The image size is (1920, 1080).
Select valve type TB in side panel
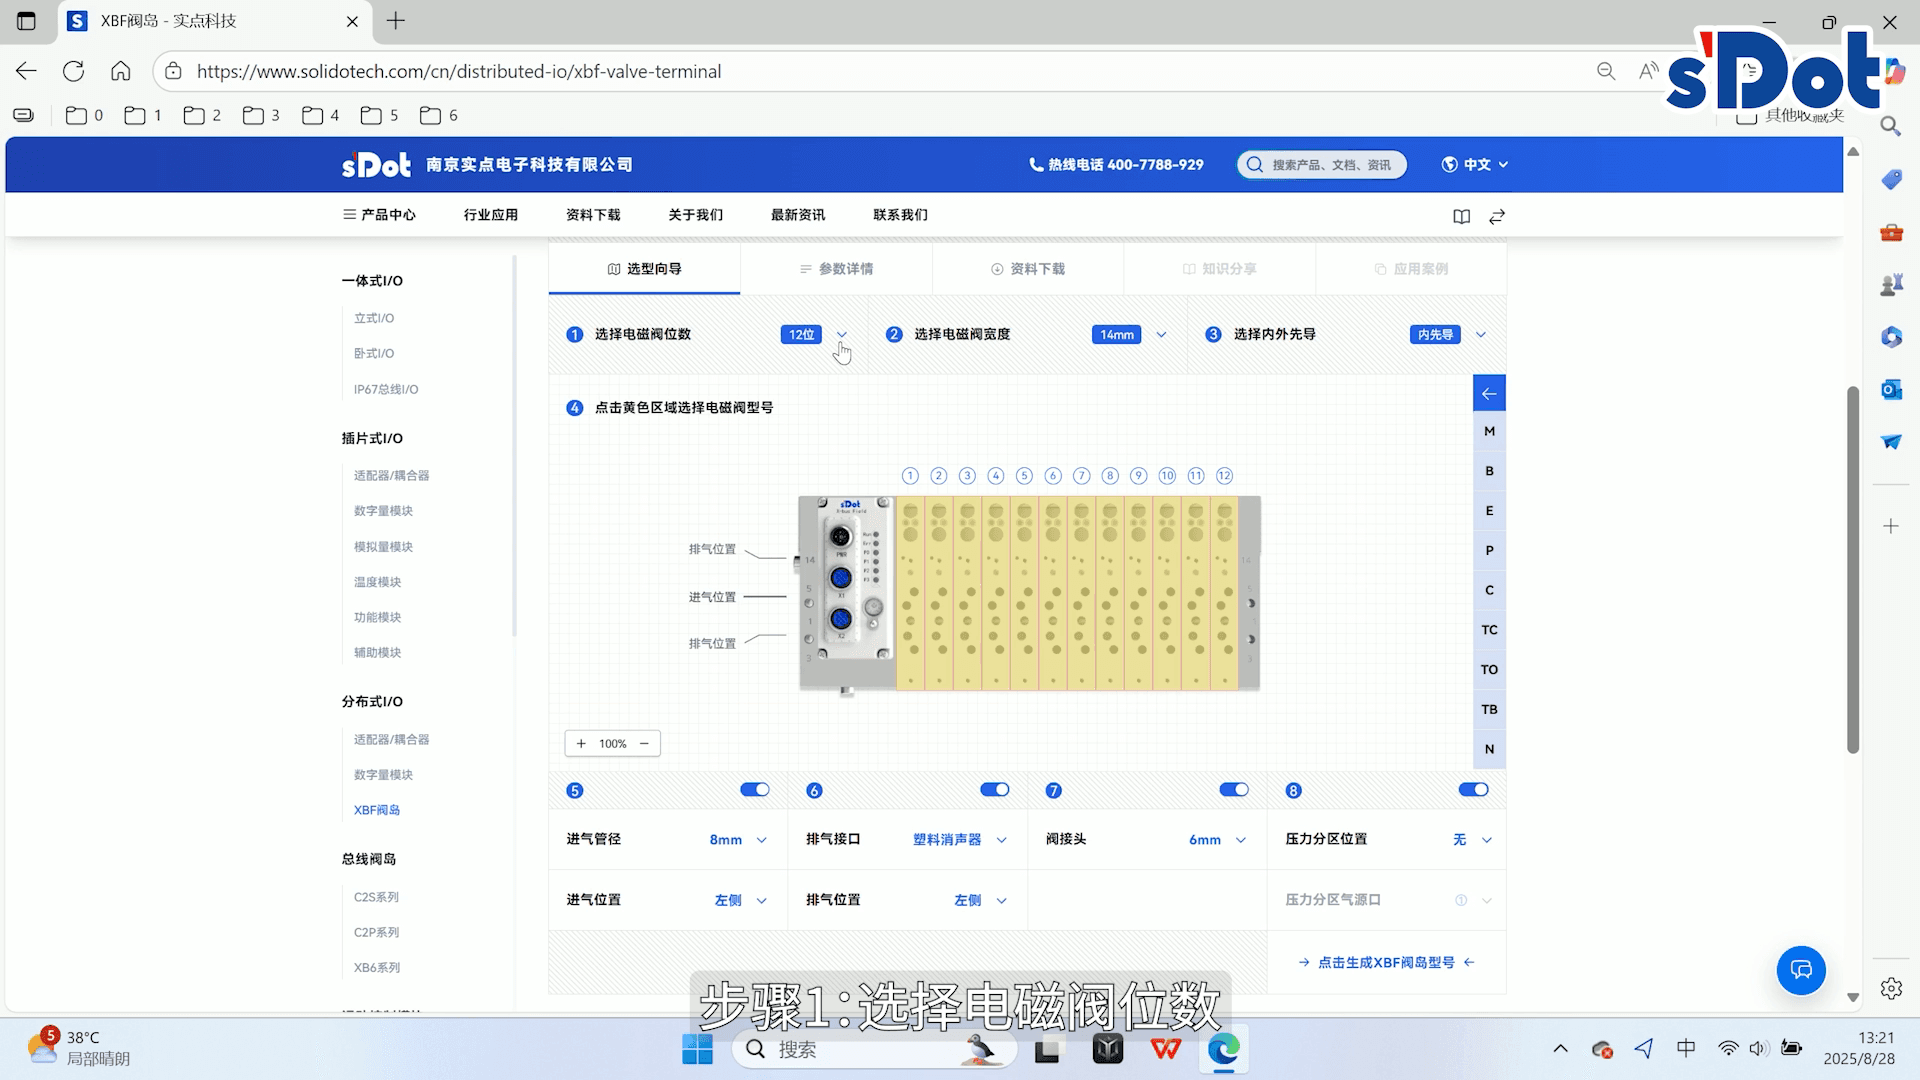coord(1489,709)
